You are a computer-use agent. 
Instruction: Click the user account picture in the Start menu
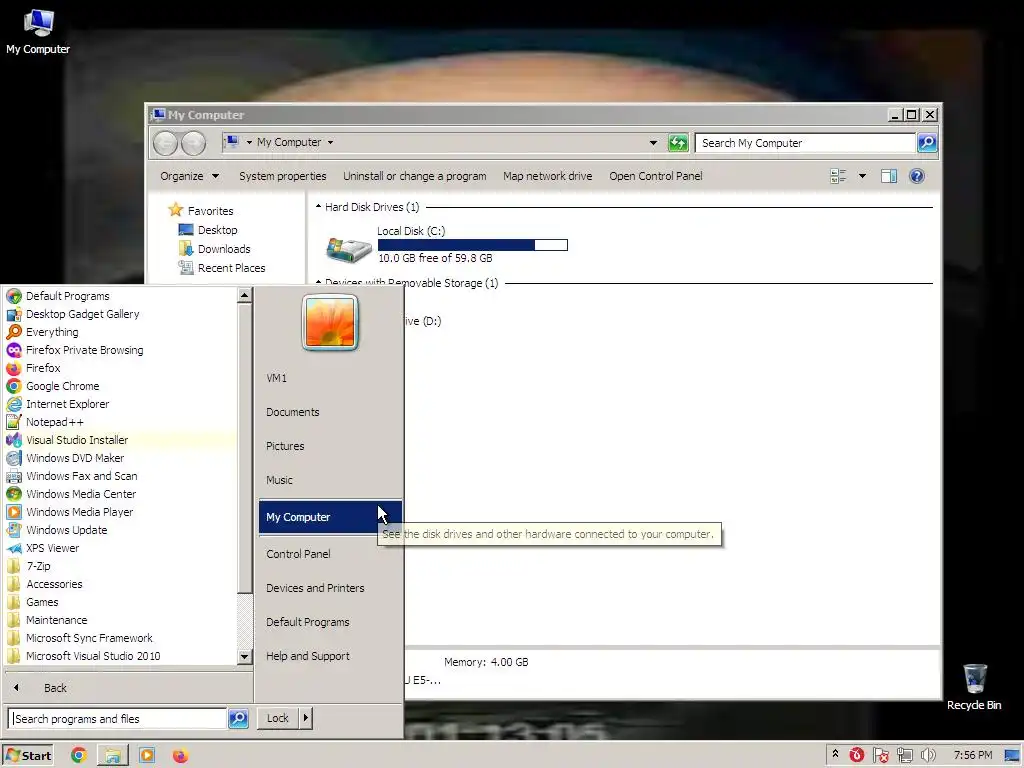[x=330, y=322]
